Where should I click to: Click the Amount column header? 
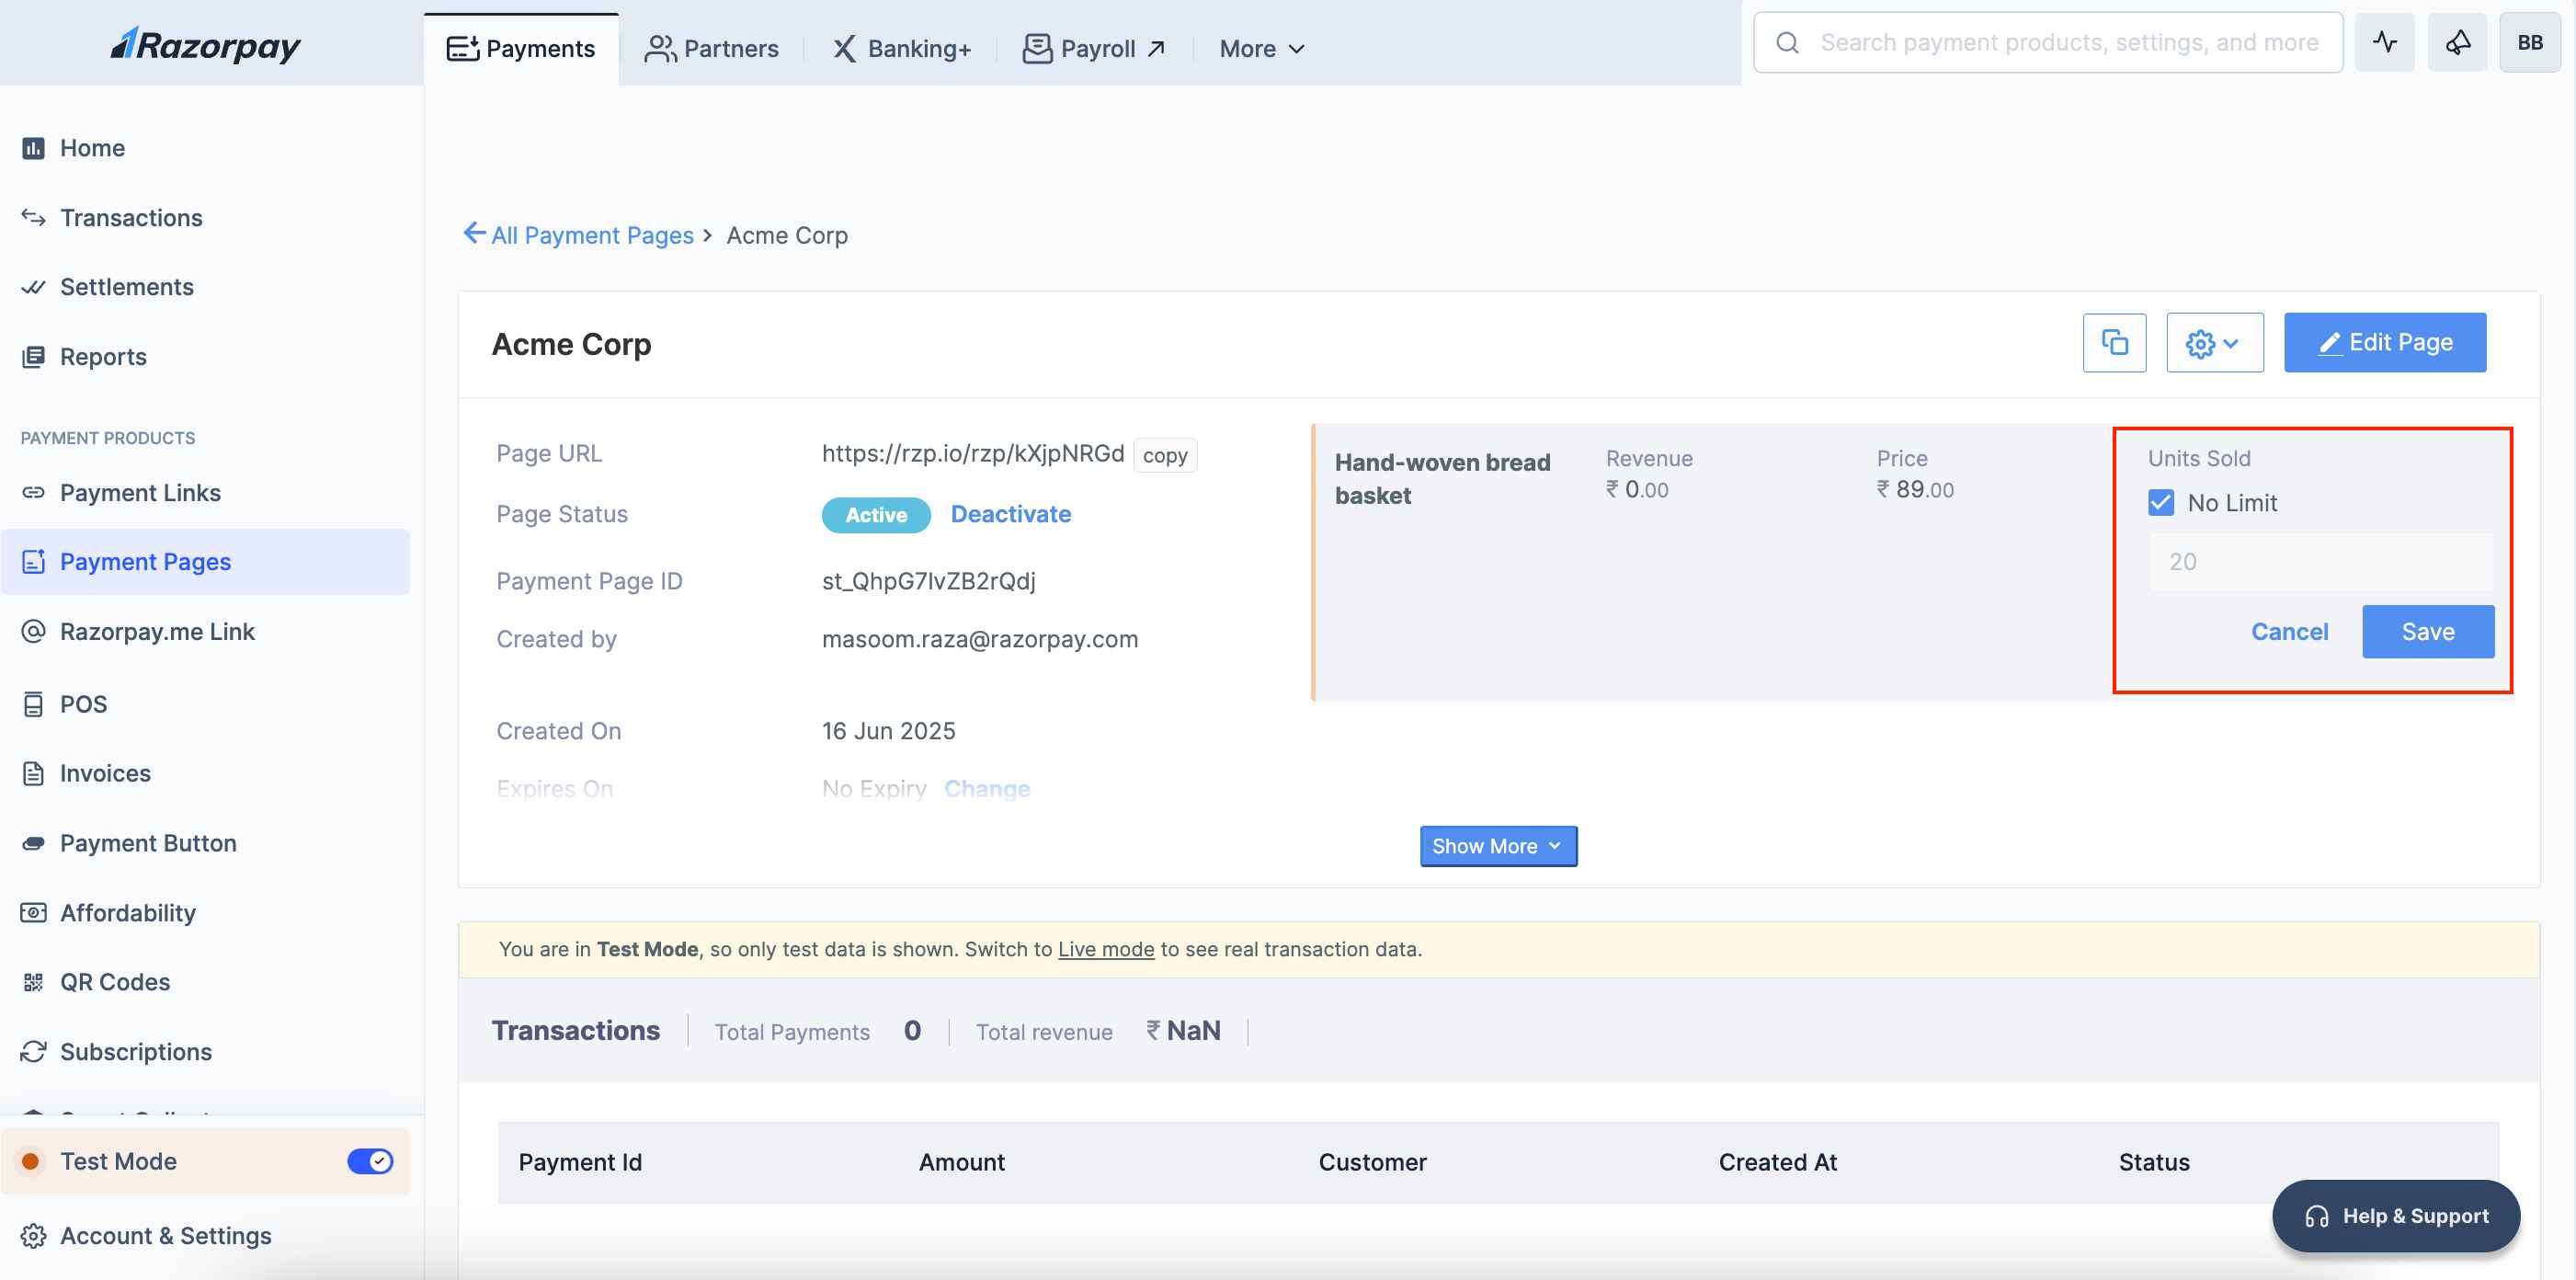962,1162
